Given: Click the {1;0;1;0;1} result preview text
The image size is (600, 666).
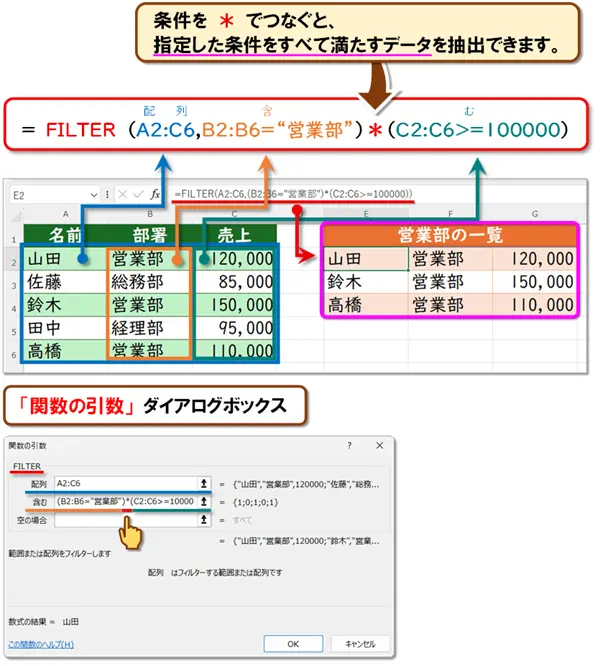Looking at the screenshot, I should 255,502.
